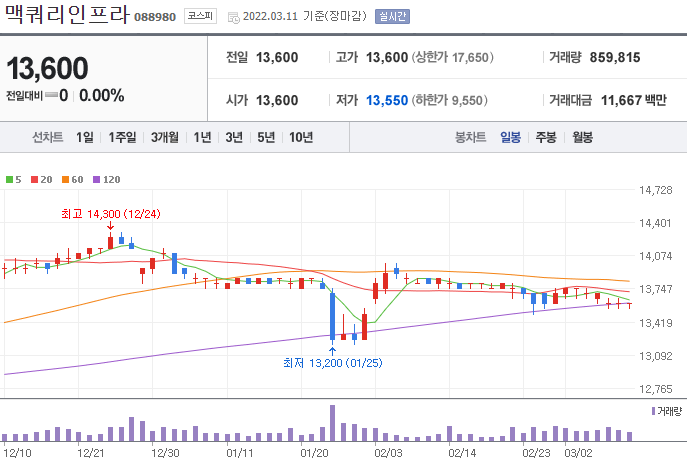Screen dimensions: 687x462
Task: Click the 시가 13,600 value
Action: (277, 100)
